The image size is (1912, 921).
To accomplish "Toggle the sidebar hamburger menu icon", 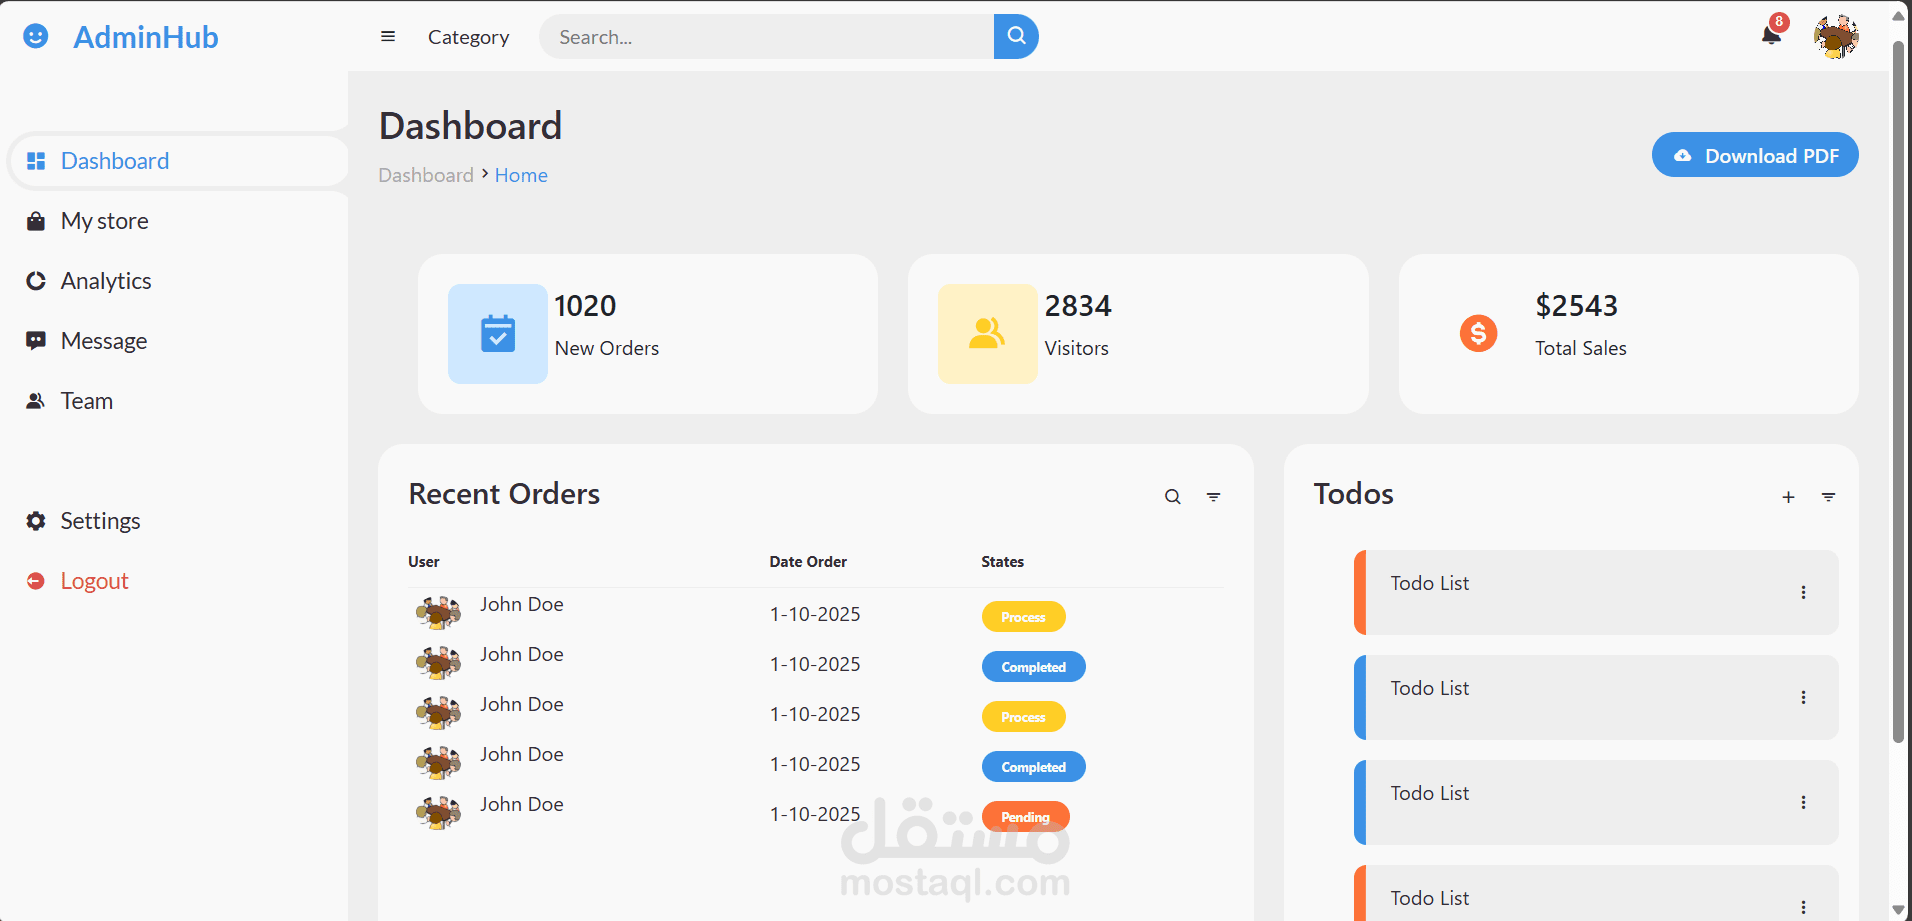I will [x=388, y=37].
